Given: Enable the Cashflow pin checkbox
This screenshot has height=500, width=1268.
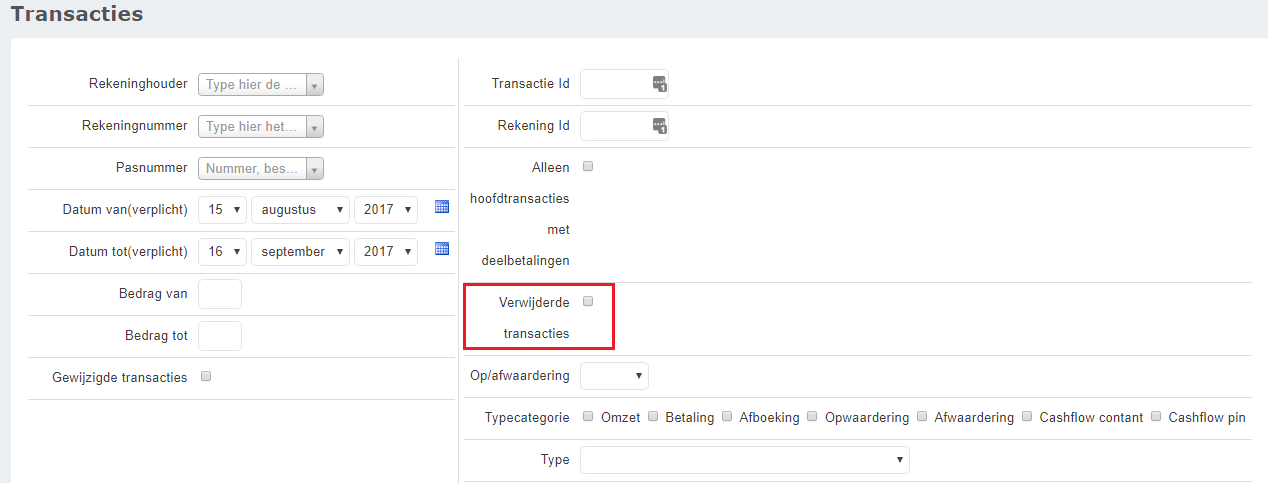Looking at the screenshot, I should tap(1156, 416).
